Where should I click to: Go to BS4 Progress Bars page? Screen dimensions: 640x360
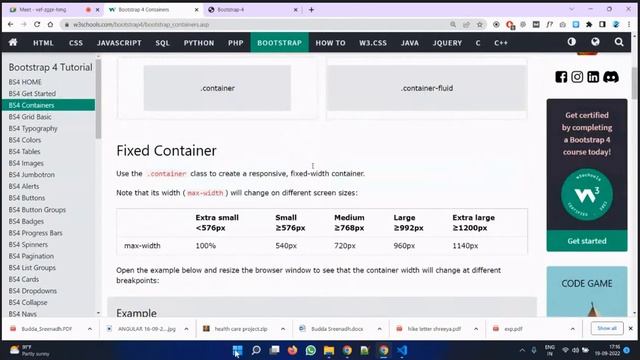(x=36, y=233)
